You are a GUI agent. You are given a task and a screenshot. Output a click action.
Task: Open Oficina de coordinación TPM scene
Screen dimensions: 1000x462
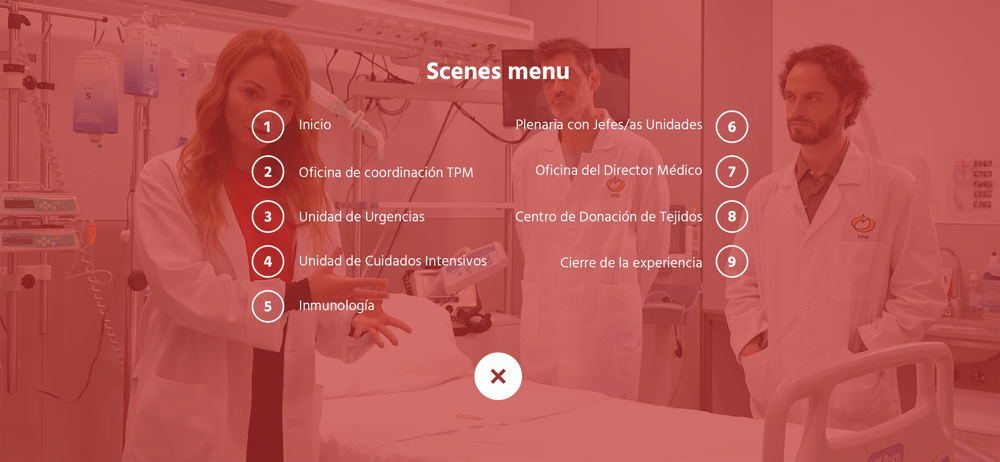pos(386,172)
